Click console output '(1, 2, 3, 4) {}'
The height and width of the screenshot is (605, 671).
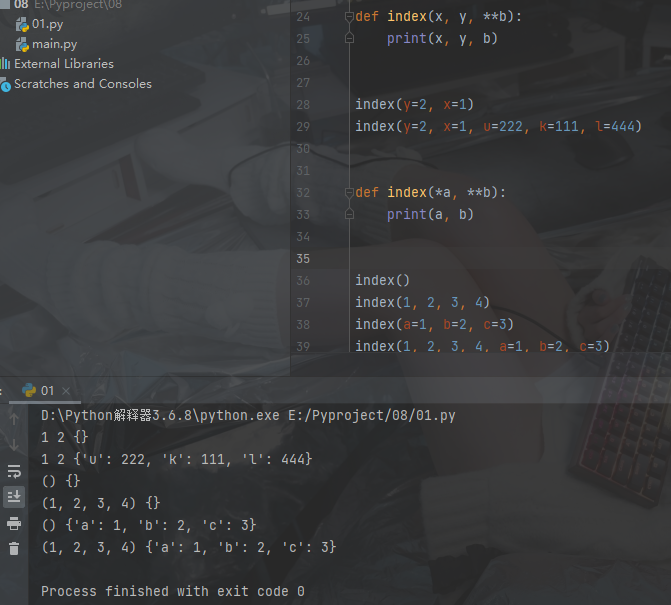pyautogui.click(x=101, y=503)
